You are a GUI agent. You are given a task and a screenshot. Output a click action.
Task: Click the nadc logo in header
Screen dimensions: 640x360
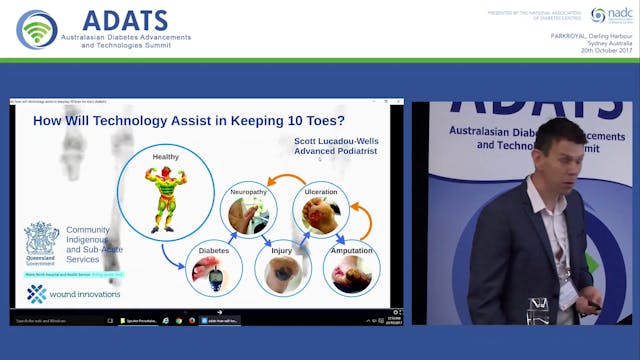[612, 16]
